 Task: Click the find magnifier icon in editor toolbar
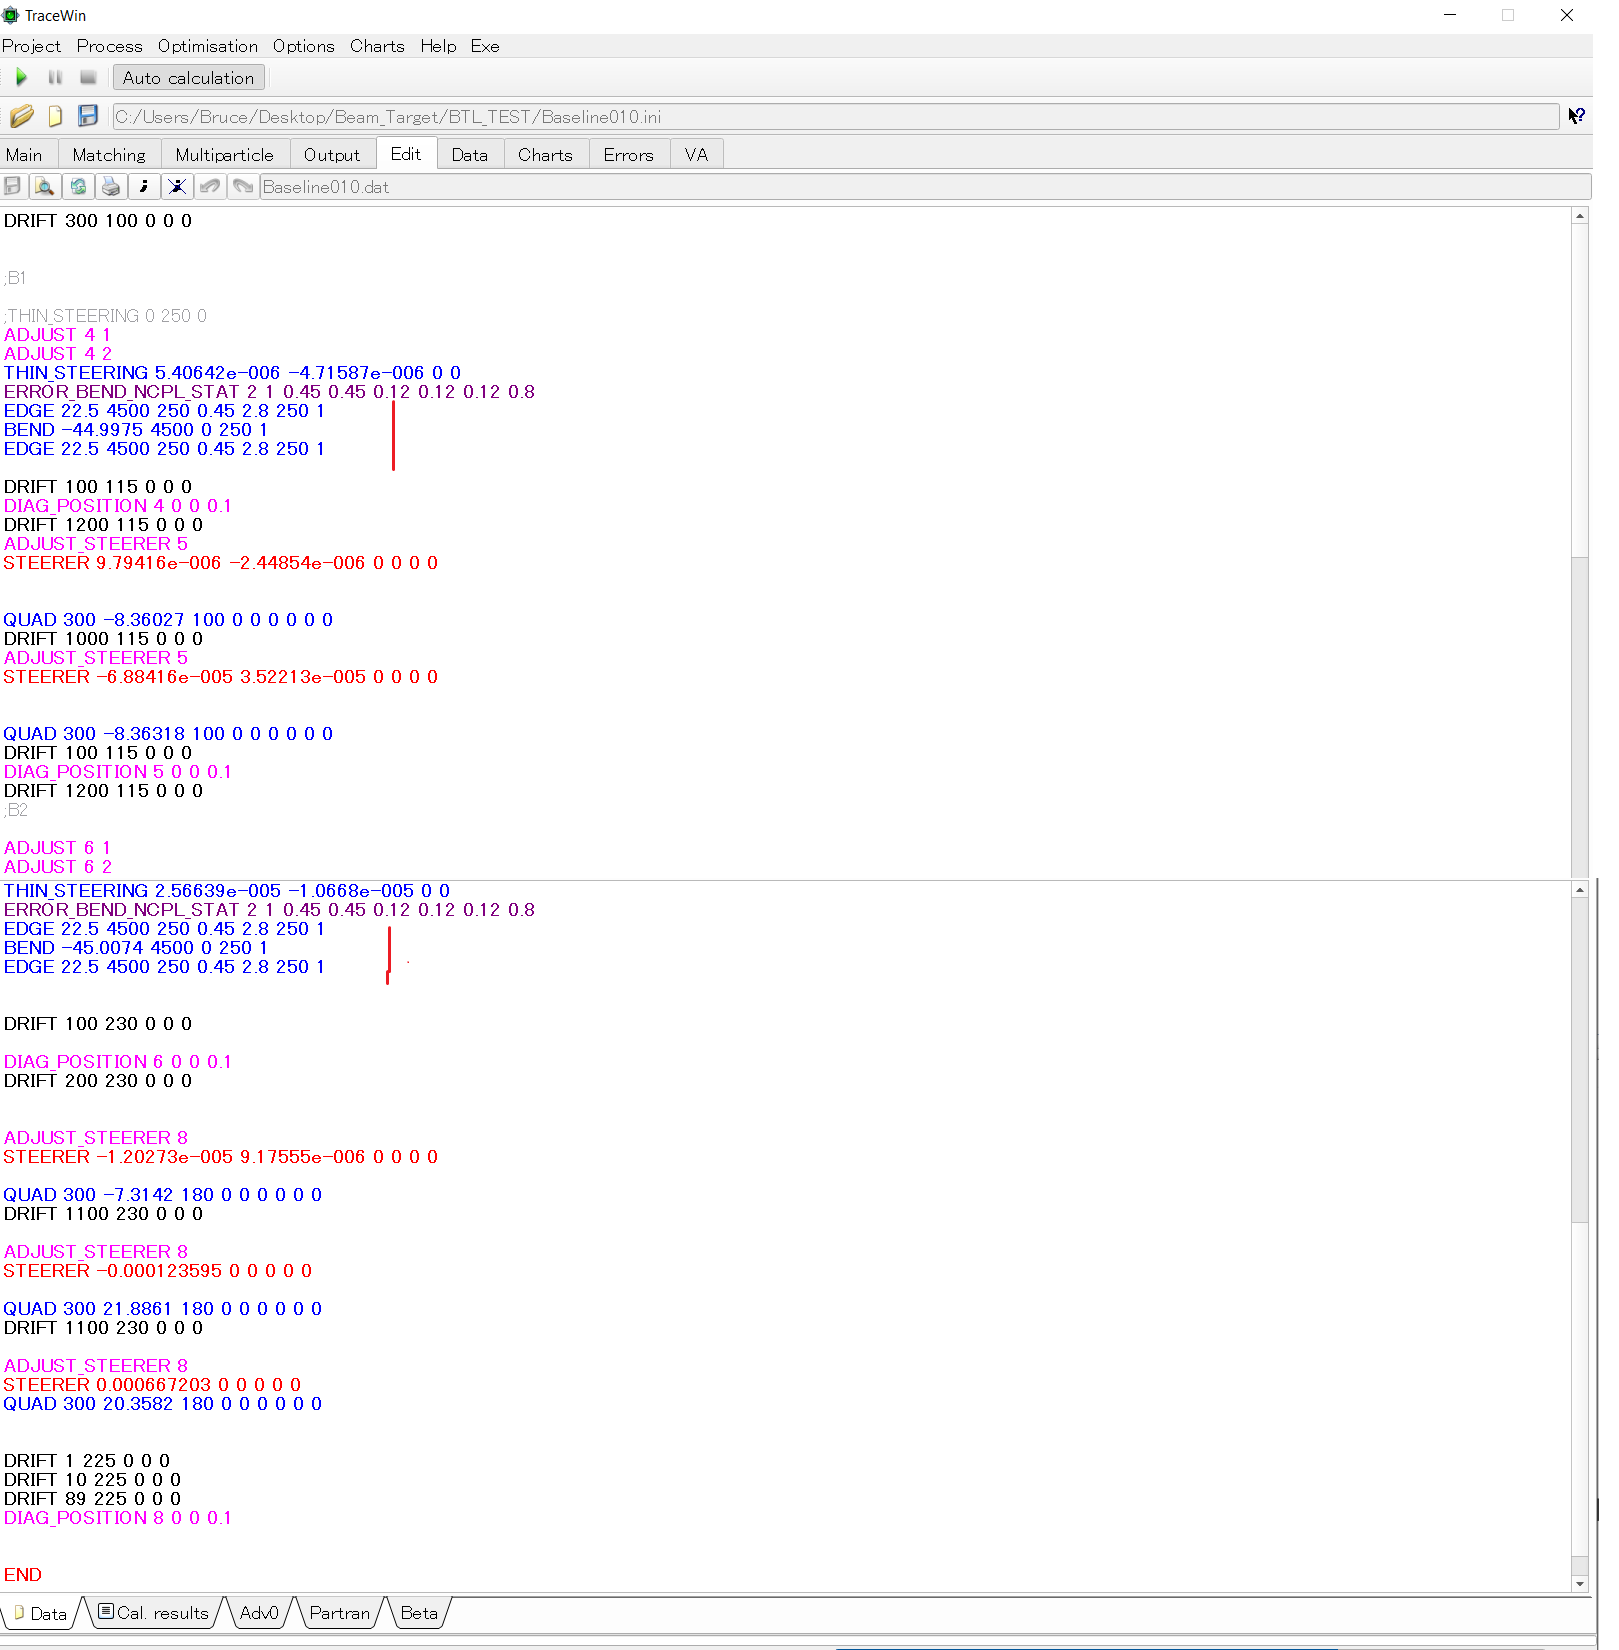(44, 186)
